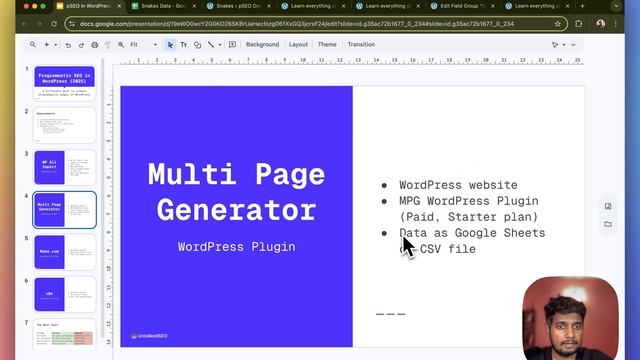Open the Chrome profile avatar
Viewport: 640px width, 360px height.
tap(600, 24)
